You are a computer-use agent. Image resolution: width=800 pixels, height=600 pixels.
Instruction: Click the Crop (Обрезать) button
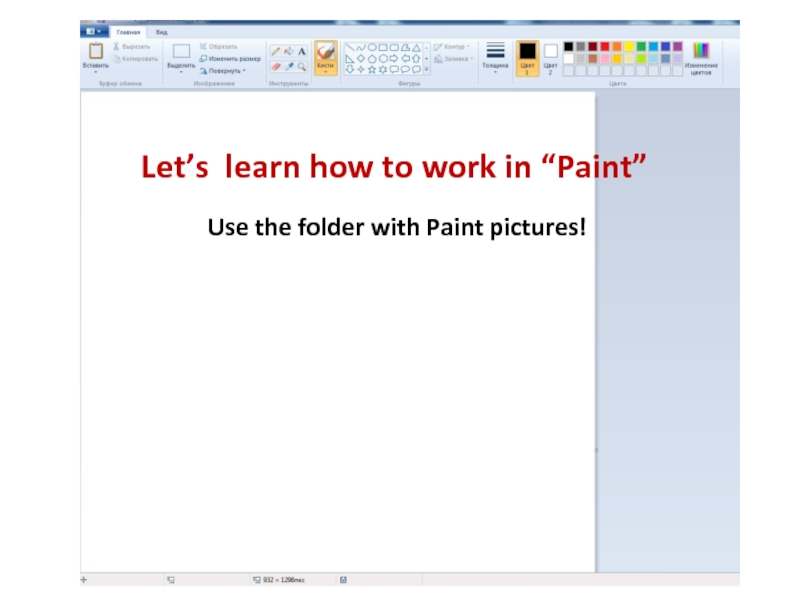coord(218,46)
